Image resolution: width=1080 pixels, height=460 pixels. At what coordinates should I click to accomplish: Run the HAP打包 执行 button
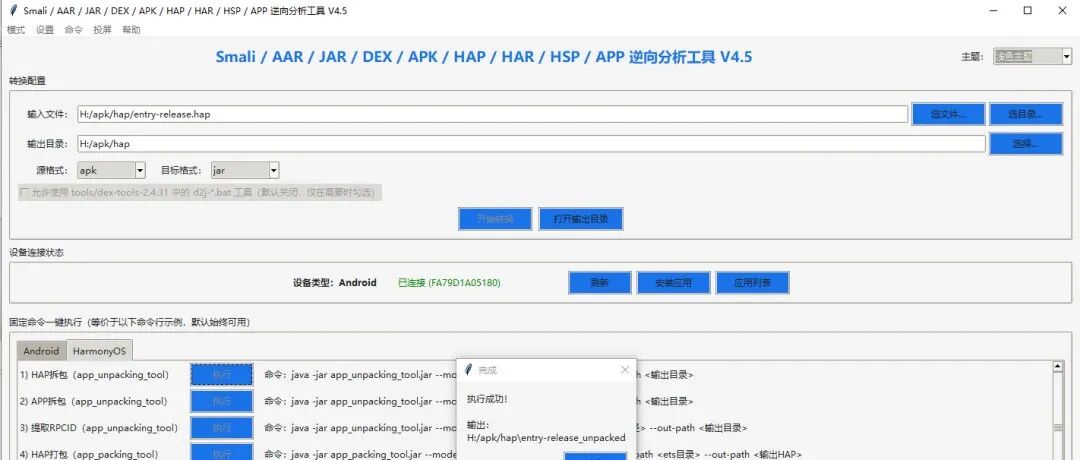222,452
